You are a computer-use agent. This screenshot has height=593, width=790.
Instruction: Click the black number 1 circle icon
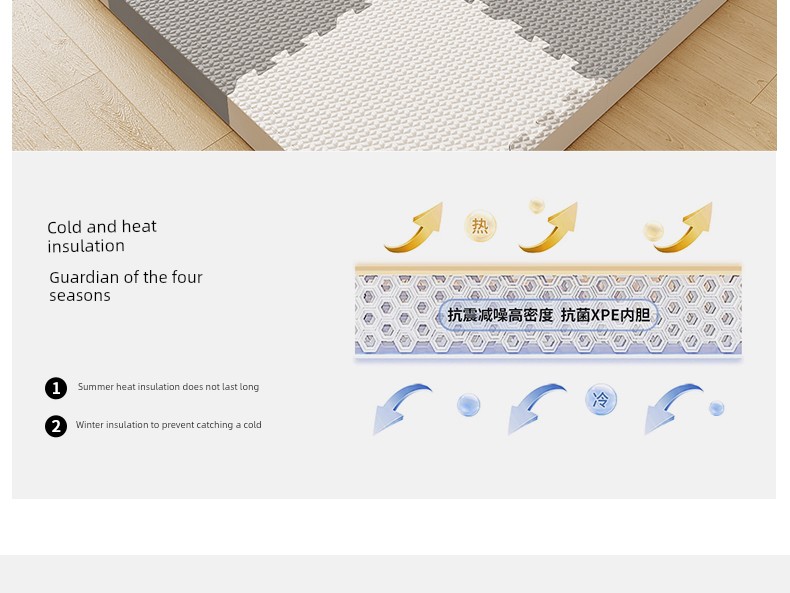point(56,388)
